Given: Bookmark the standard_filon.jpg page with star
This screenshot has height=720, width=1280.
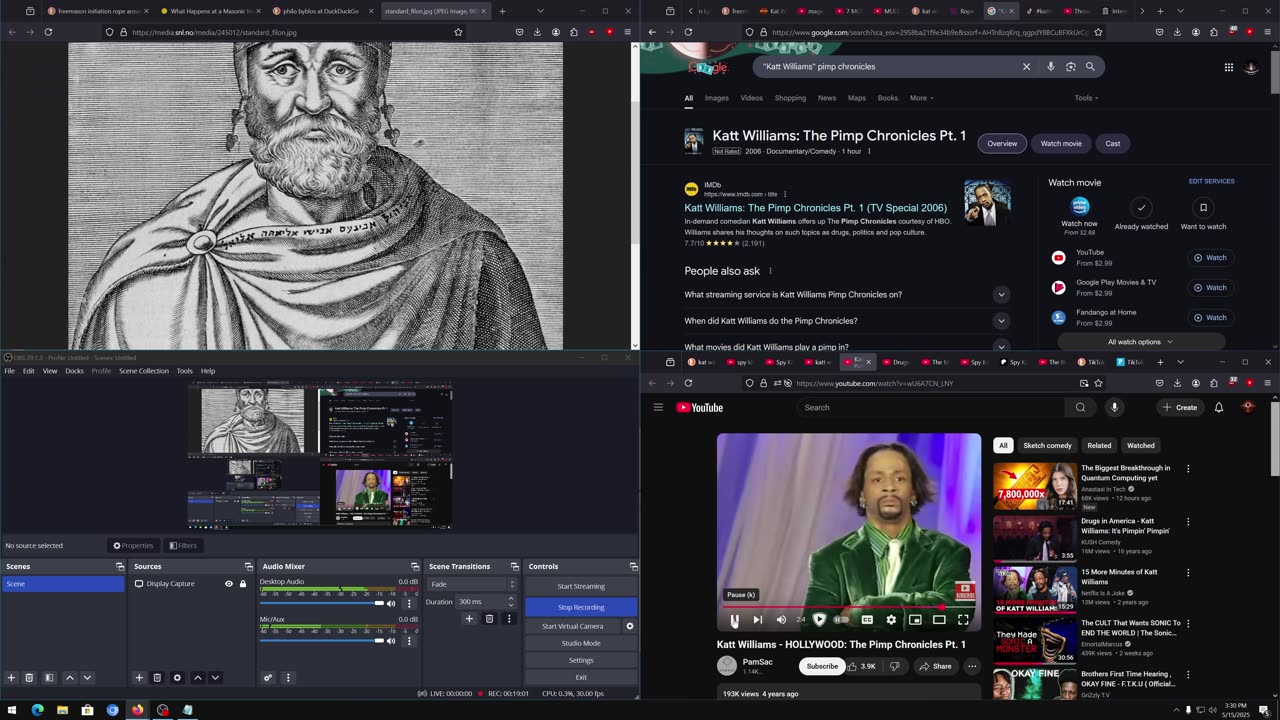Looking at the screenshot, I should tap(458, 32).
